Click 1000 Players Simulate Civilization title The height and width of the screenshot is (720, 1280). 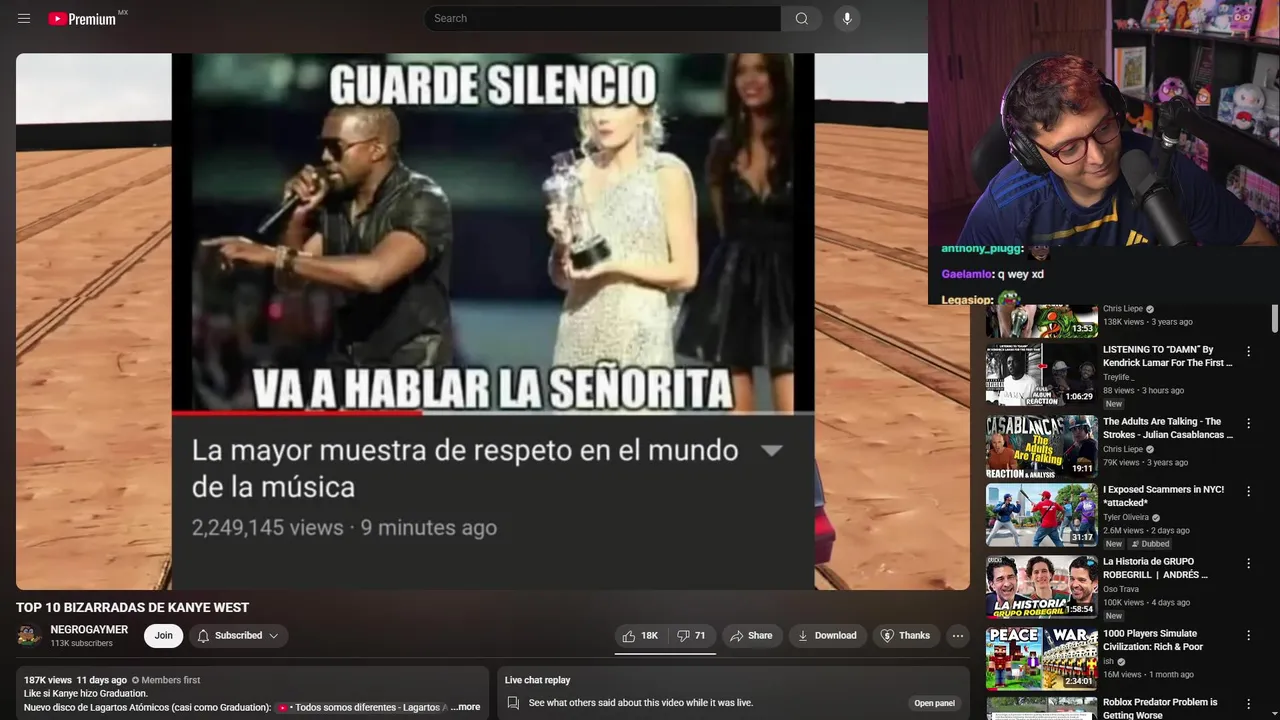[1153, 640]
